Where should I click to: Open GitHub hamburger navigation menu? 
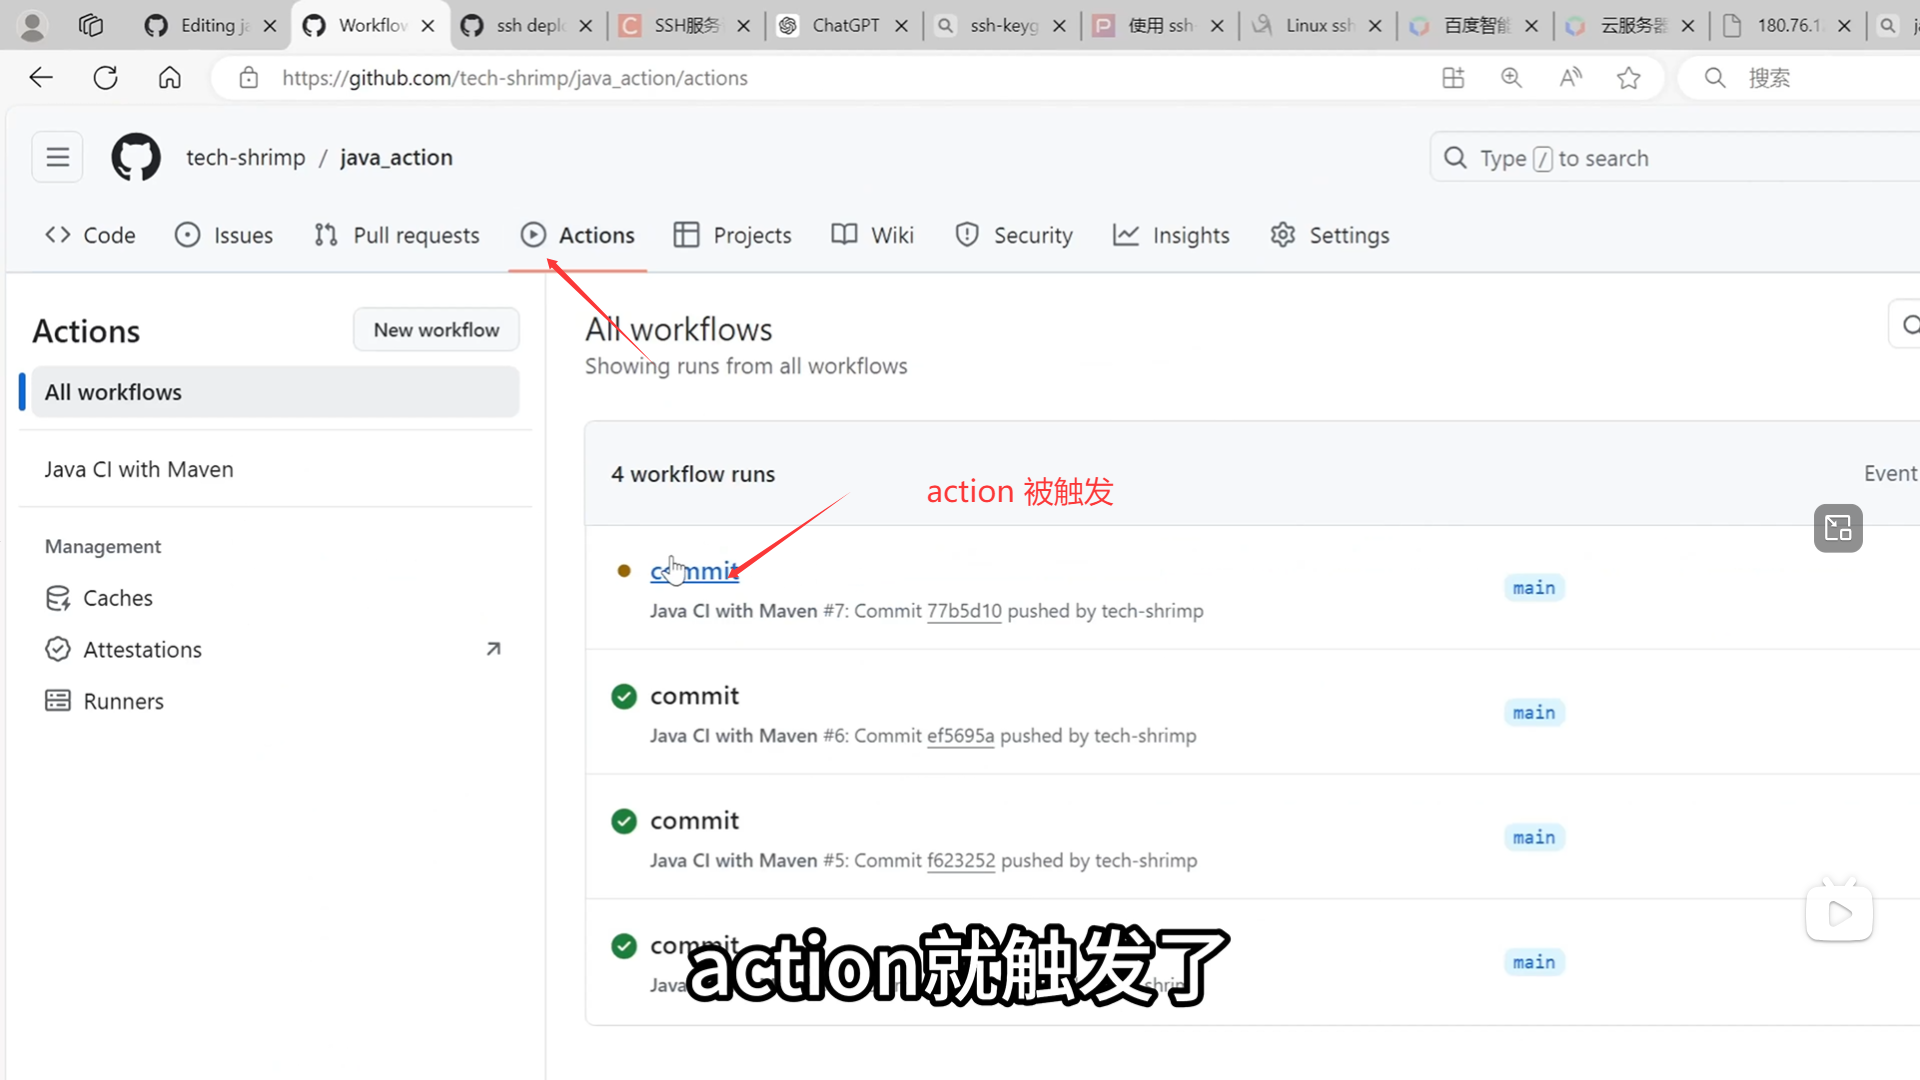57,157
